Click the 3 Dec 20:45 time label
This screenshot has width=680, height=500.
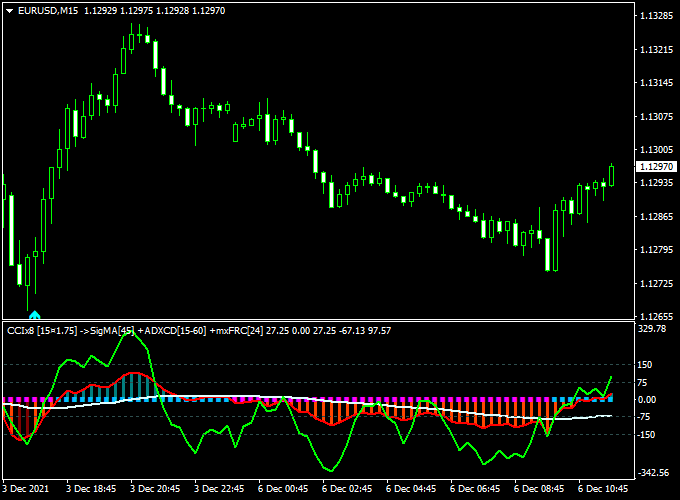click(x=155, y=489)
